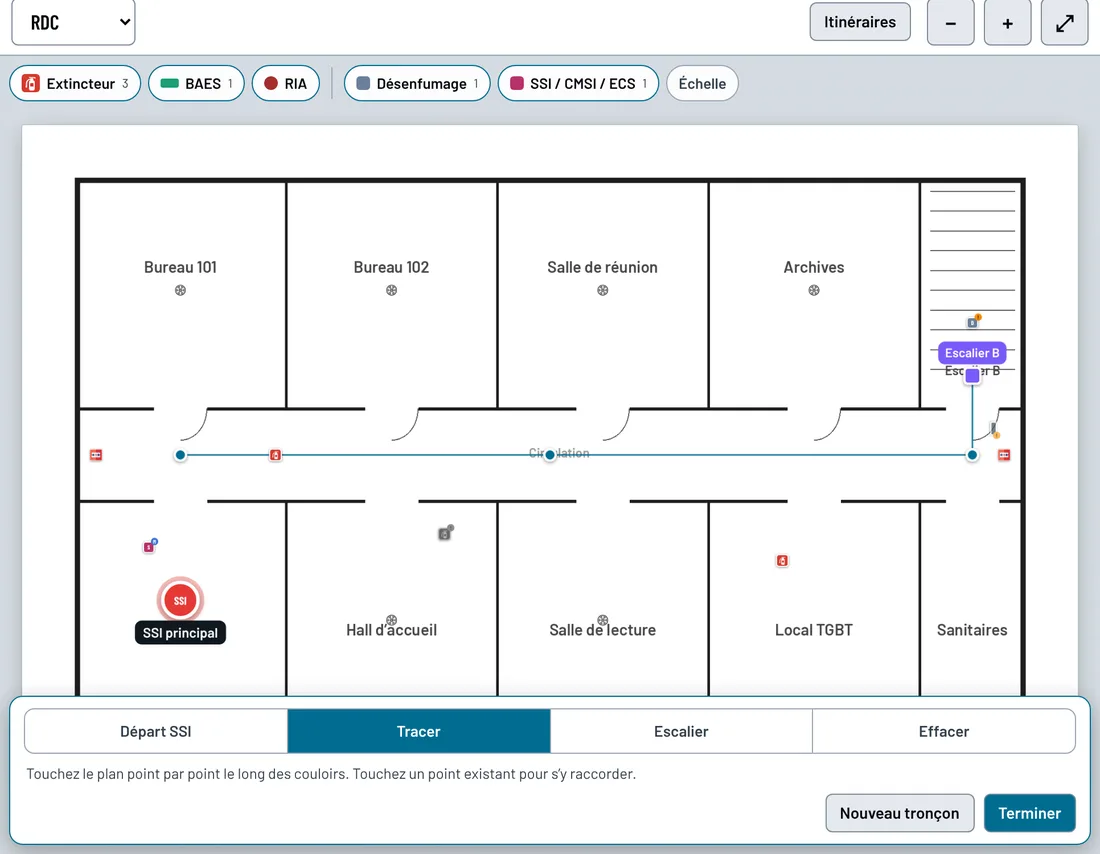
Task: Click the Nouveau tronçon button
Action: [x=899, y=813]
